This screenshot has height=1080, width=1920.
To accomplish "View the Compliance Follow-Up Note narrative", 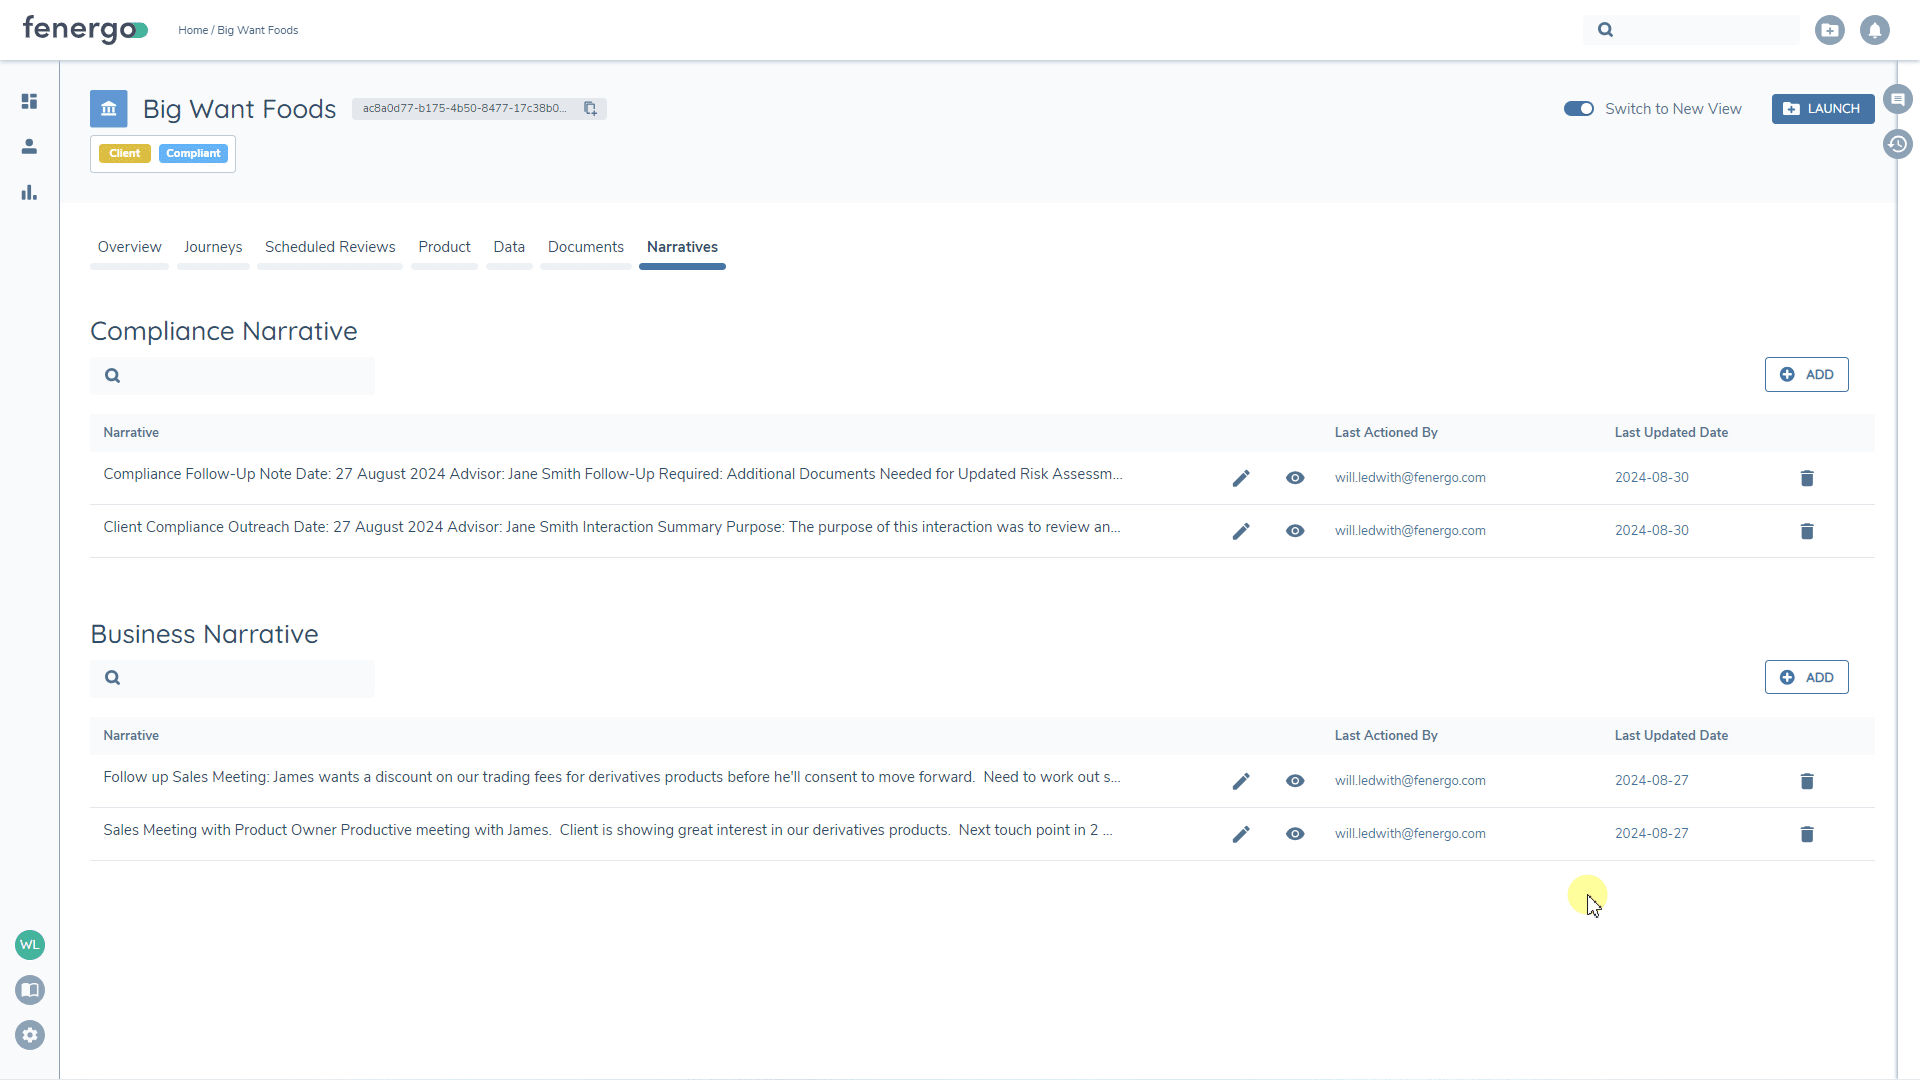I will point(1294,478).
